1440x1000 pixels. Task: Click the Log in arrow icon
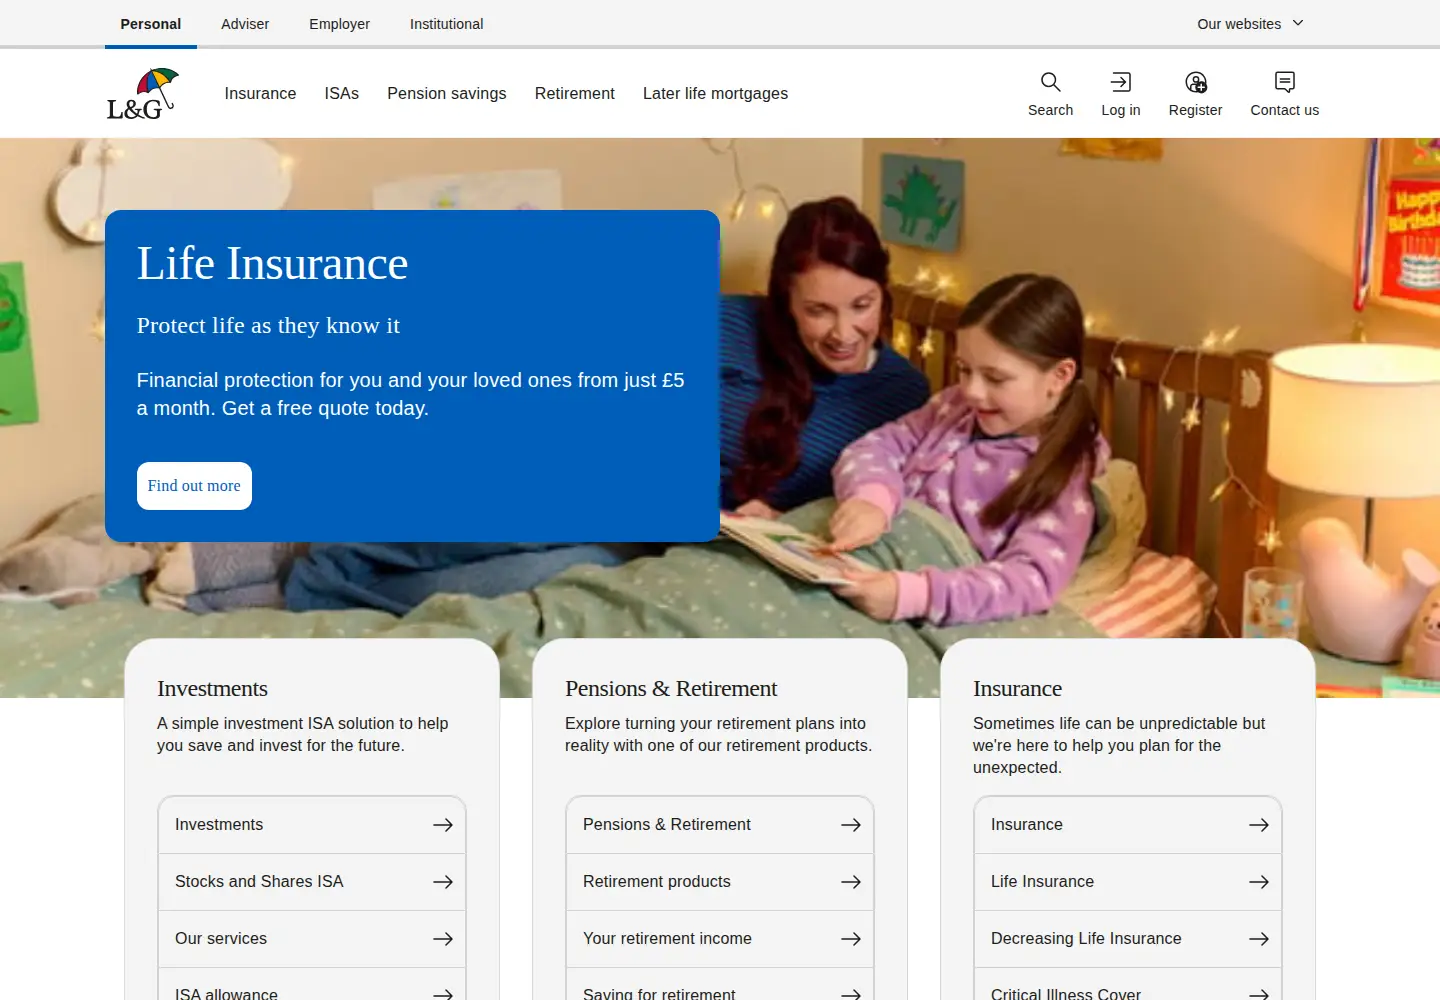tap(1121, 82)
